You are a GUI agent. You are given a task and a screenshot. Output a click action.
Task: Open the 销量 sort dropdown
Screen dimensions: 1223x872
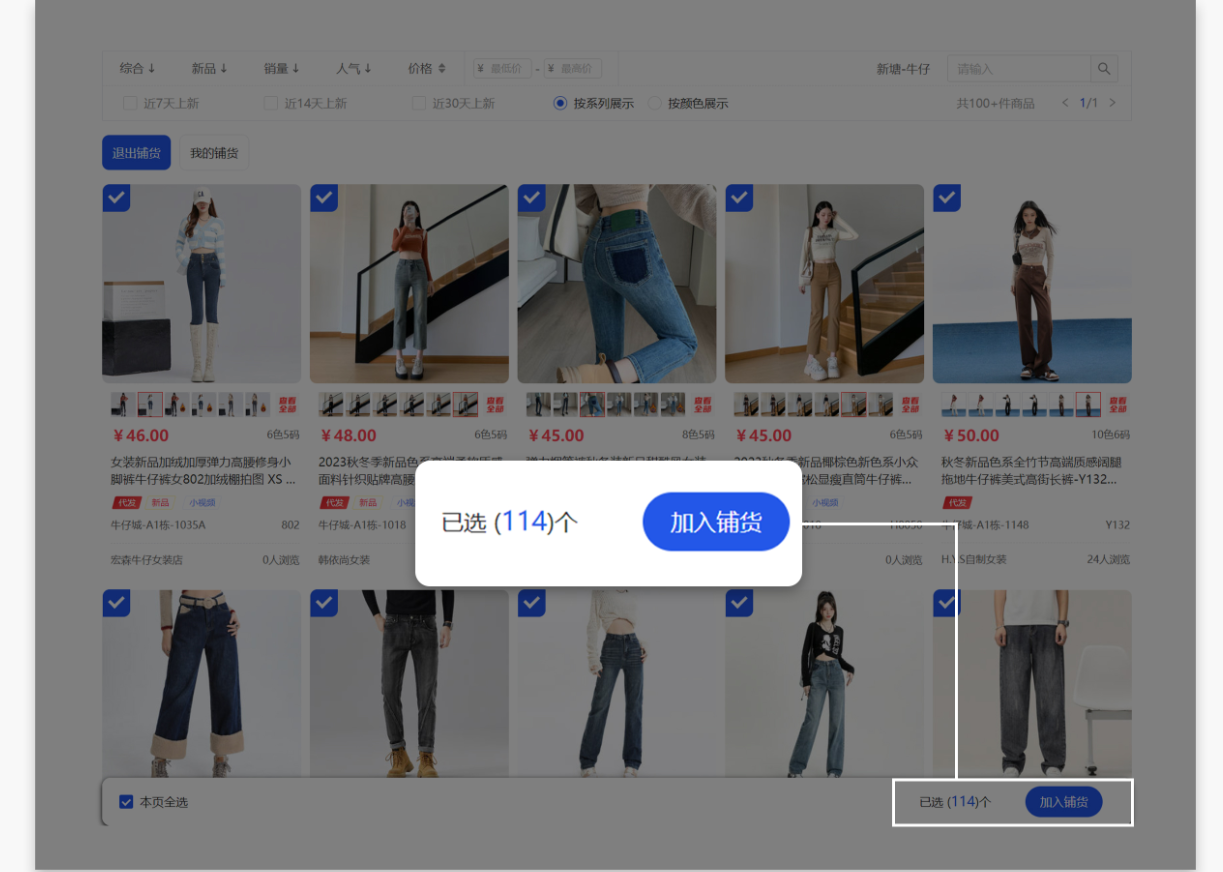tap(281, 68)
